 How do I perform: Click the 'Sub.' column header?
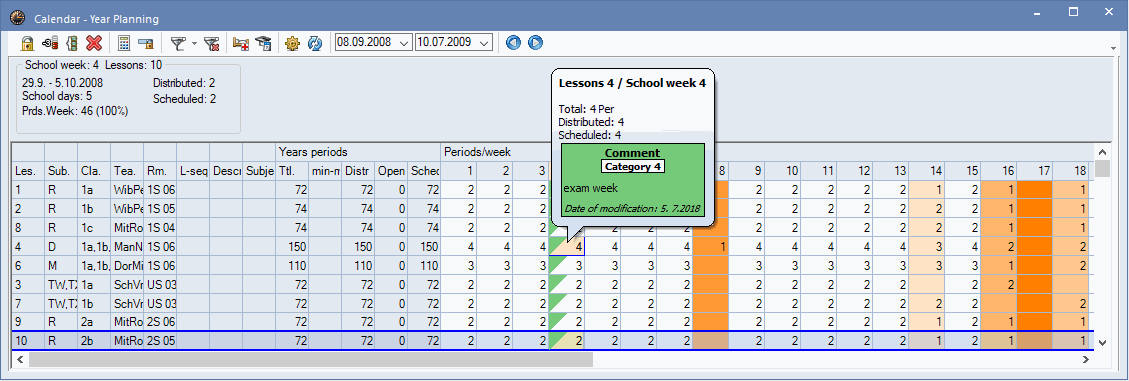tap(60, 171)
